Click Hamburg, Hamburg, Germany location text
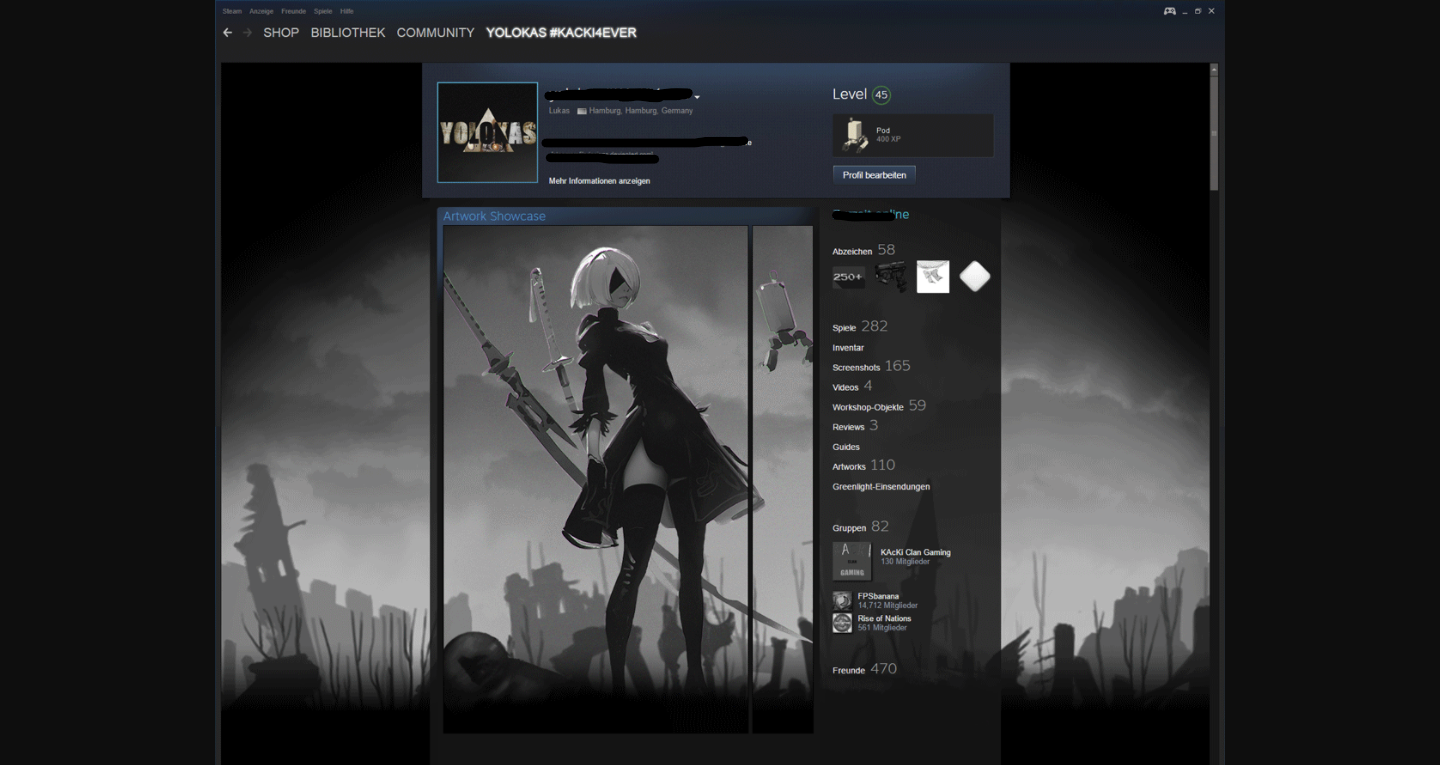This screenshot has width=1440, height=765. tap(641, 111)
